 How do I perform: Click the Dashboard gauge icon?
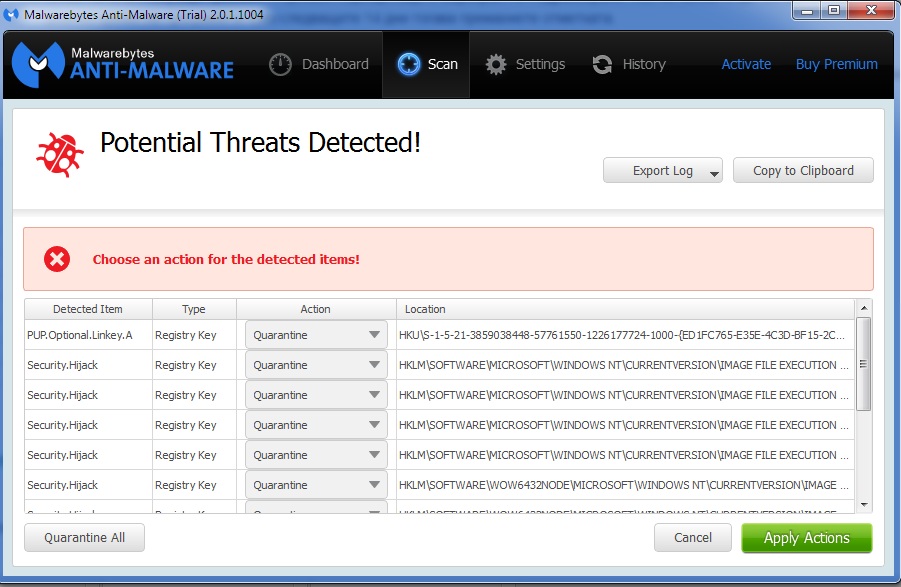coord(280,64)
